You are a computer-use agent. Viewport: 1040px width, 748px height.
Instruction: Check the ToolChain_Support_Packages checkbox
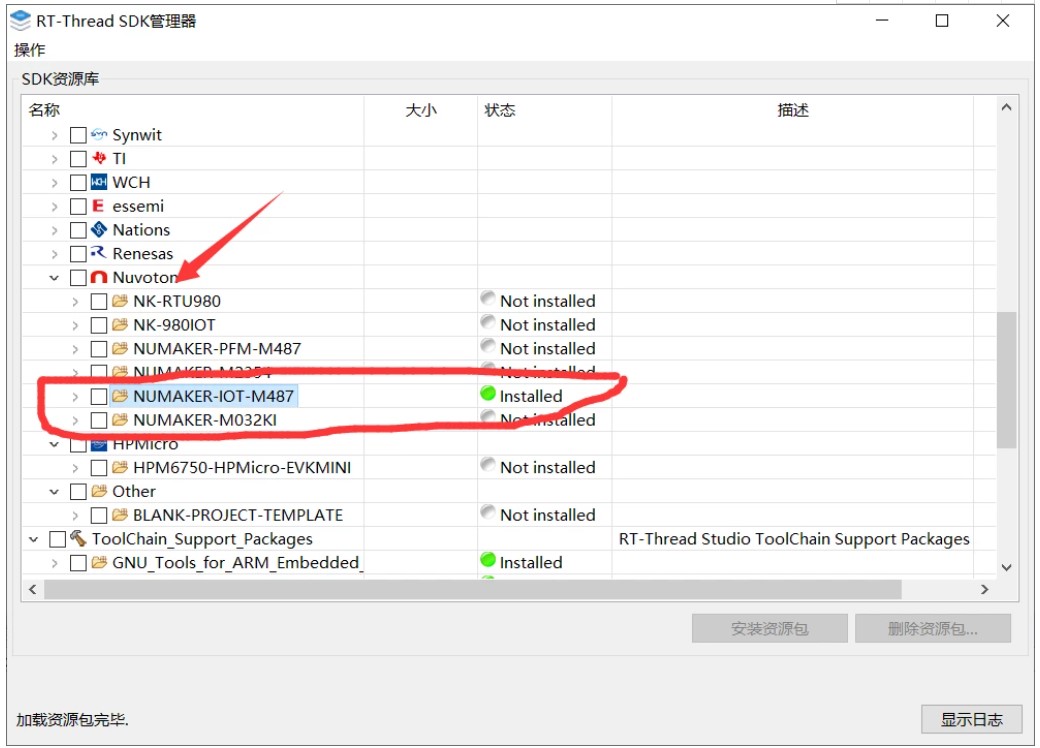pyautogui.click(x=58, y=539)
